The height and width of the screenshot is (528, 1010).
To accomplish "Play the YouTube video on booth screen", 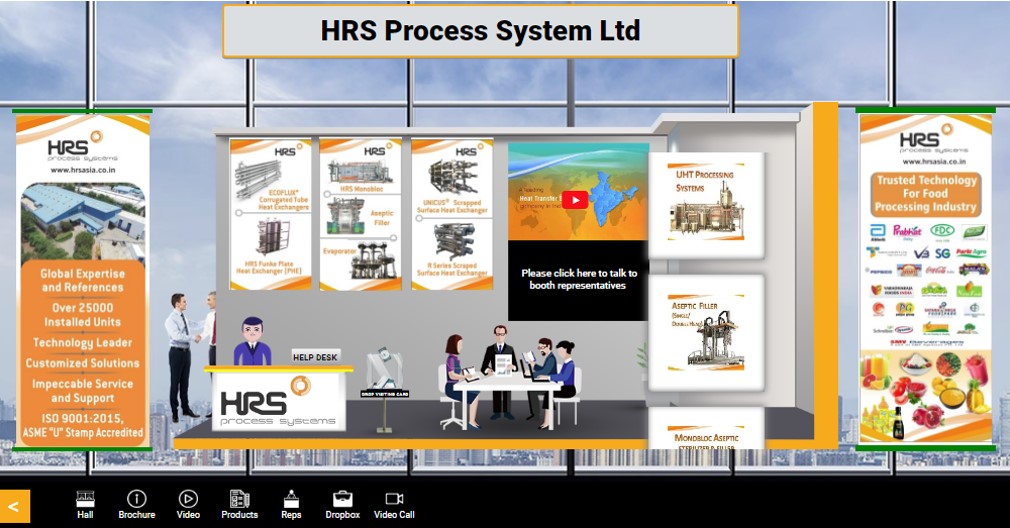I will pyautogui.click(x=575, y=200).
